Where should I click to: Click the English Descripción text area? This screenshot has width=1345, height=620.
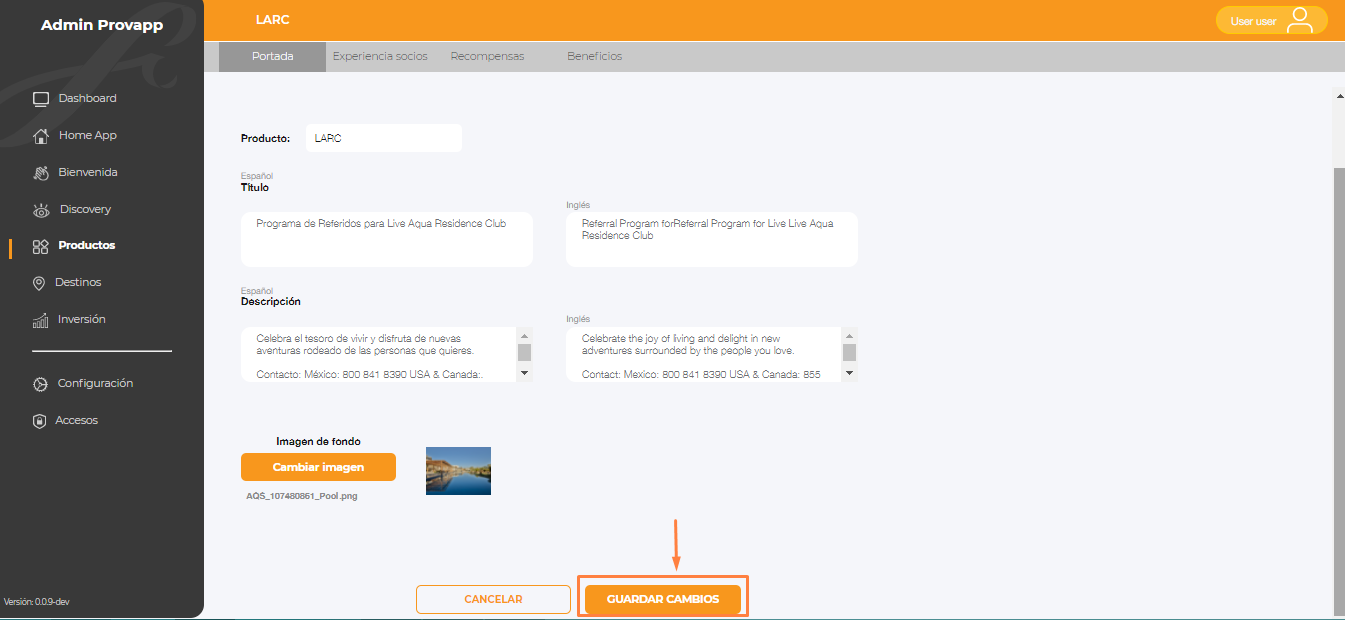point(703,354)
